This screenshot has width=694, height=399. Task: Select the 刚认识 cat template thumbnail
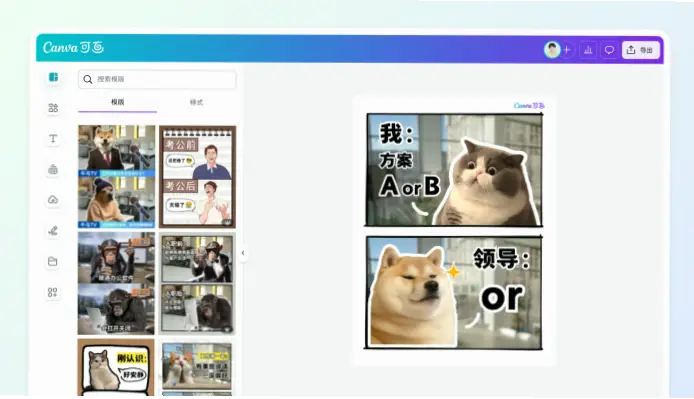pyautogui.click(x=116, y=368)
